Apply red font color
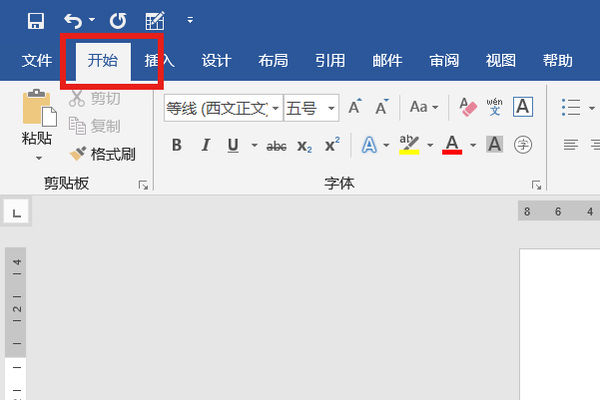This screenshot has height=400, width=600. click(452, 145)
